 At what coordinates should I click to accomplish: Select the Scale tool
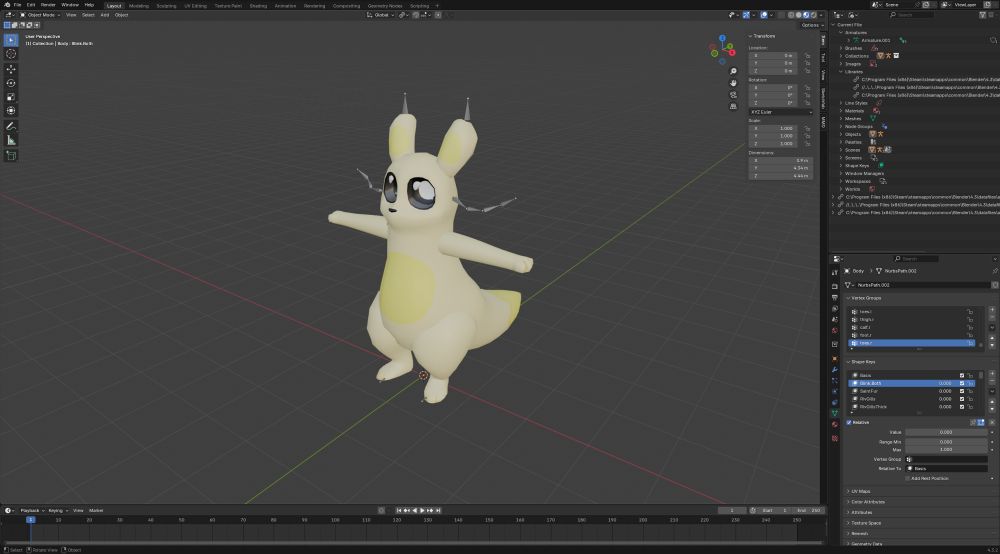11,97
